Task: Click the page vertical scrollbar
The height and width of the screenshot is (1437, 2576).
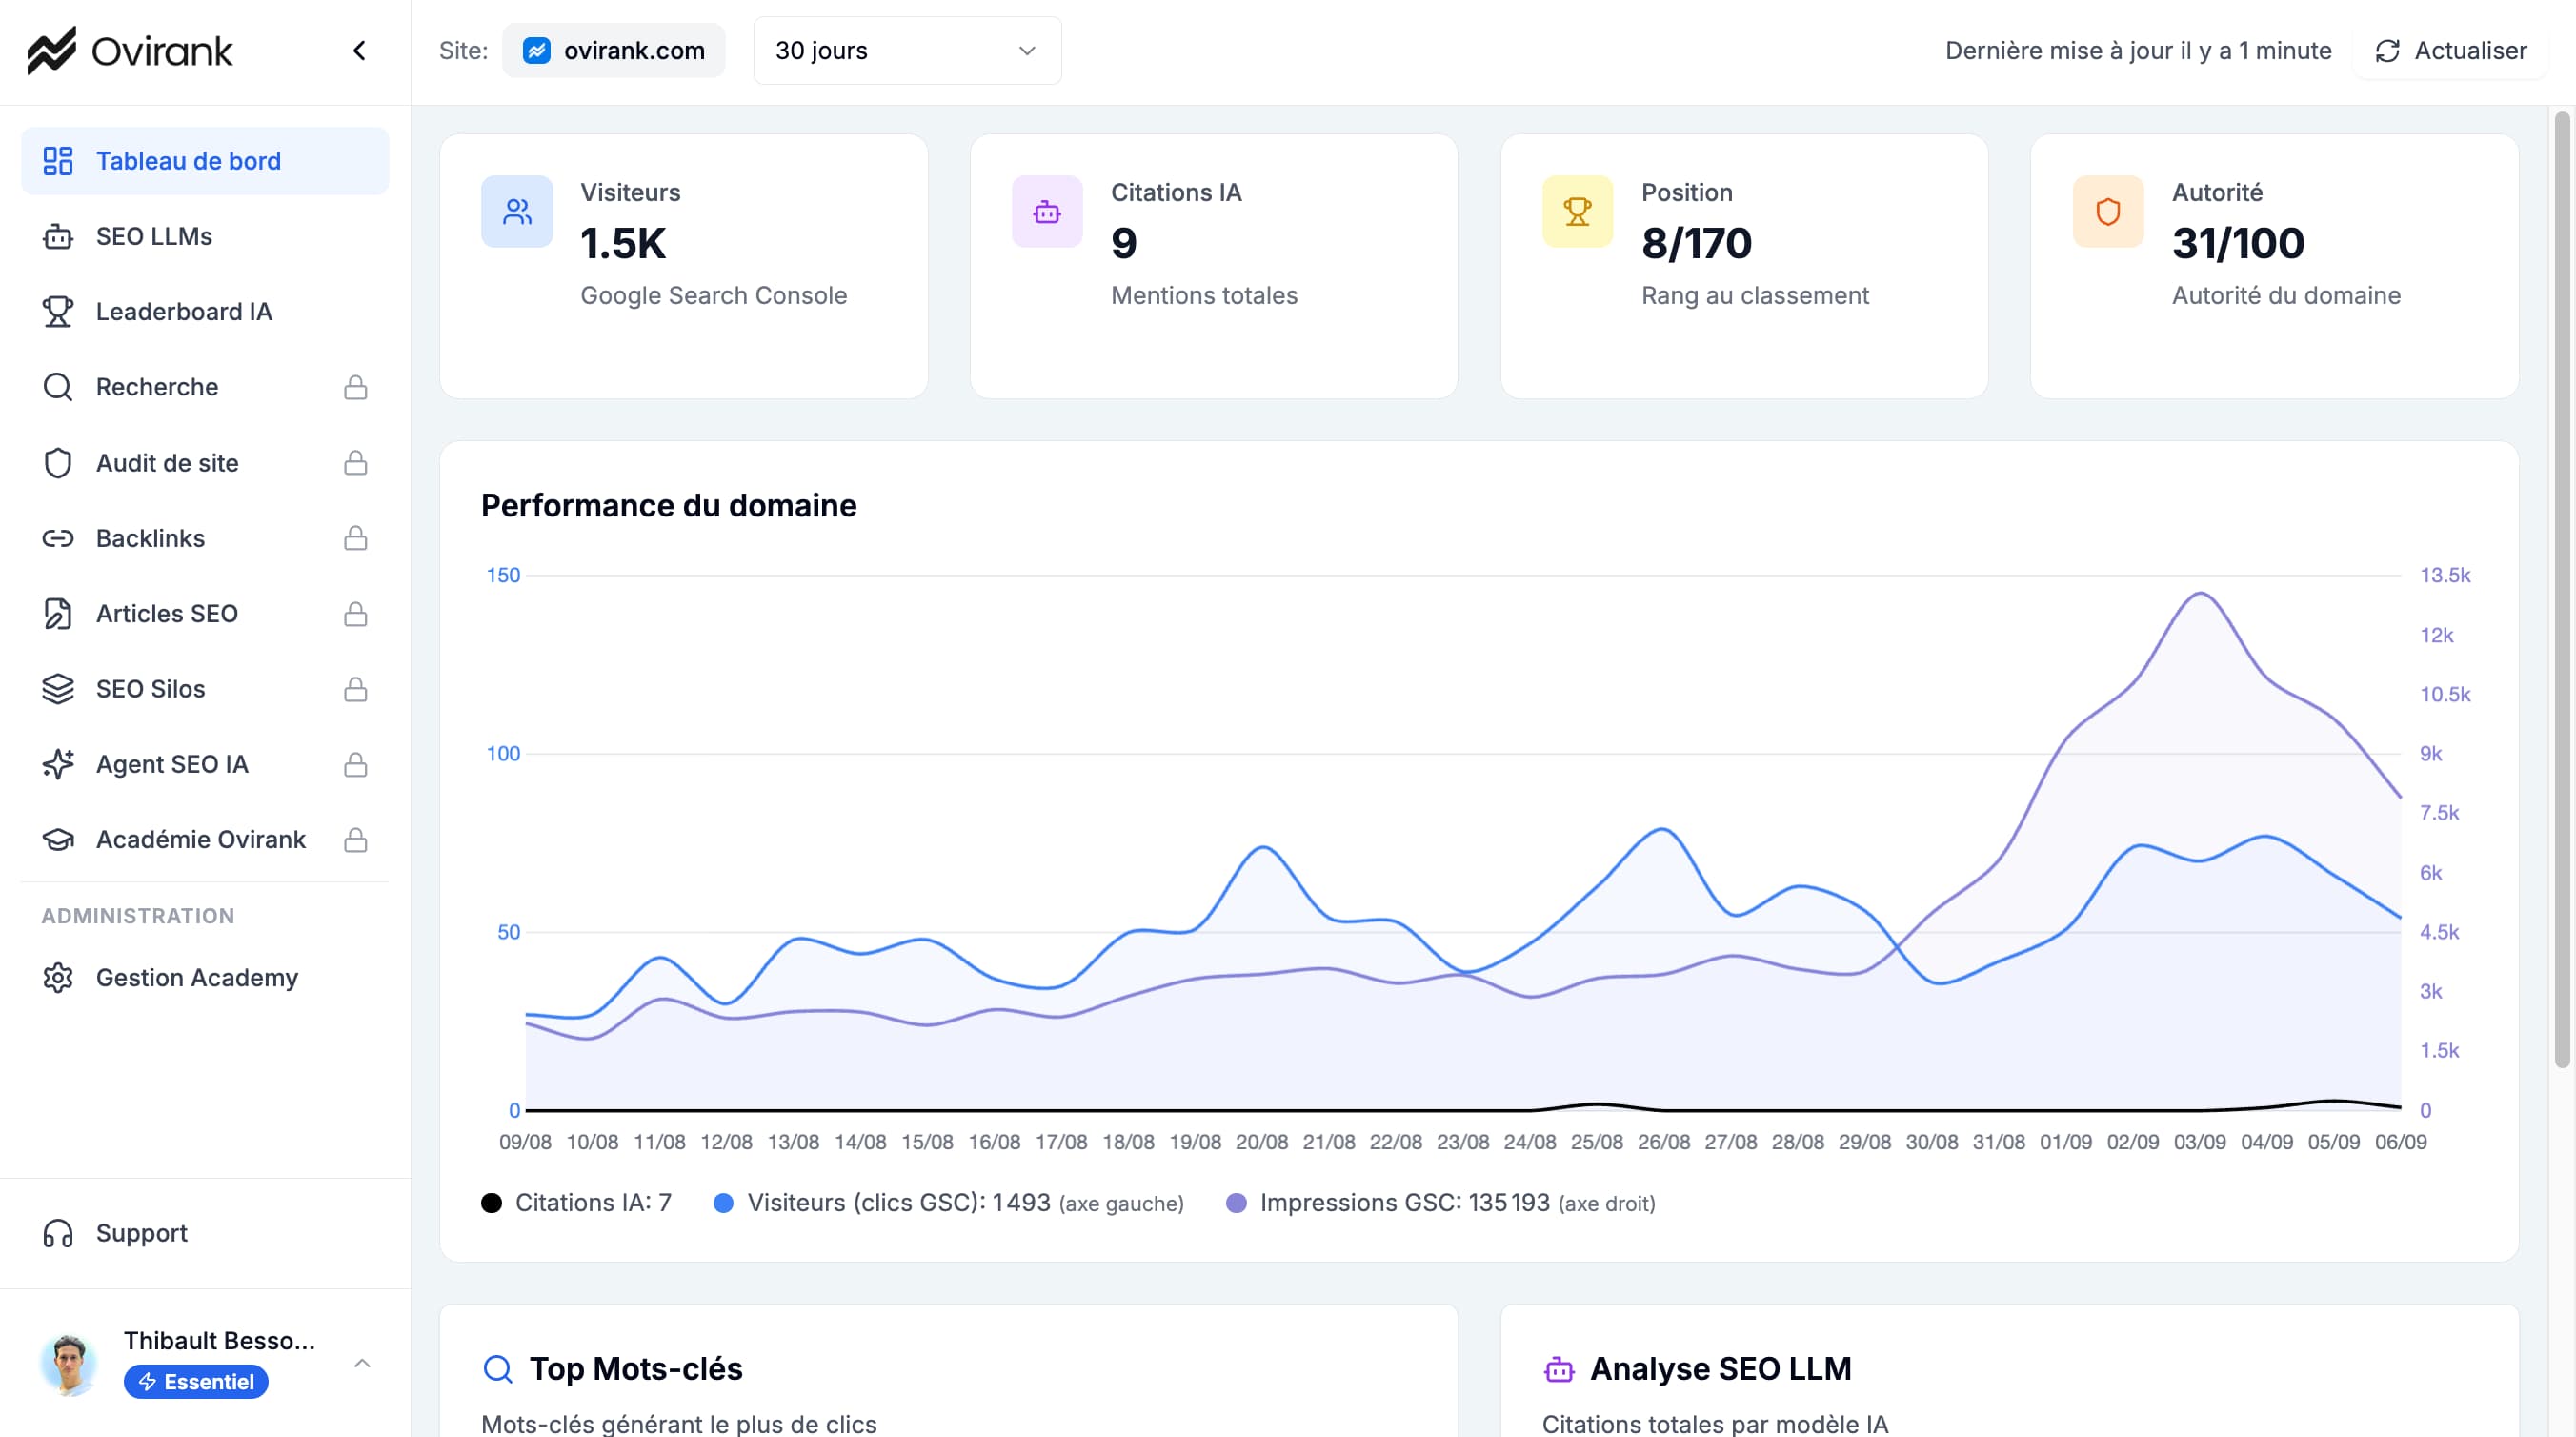Action: coord(2561,590)
